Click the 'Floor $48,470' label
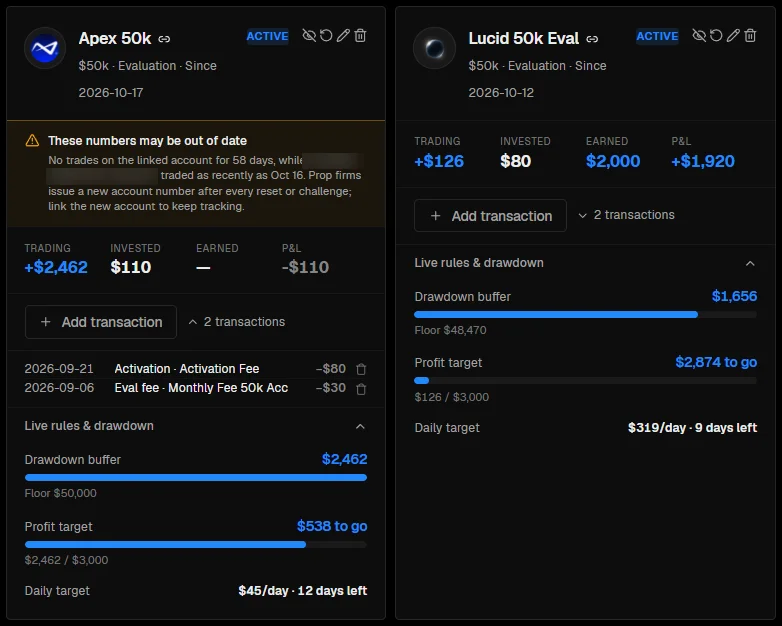 pos(450,330)
